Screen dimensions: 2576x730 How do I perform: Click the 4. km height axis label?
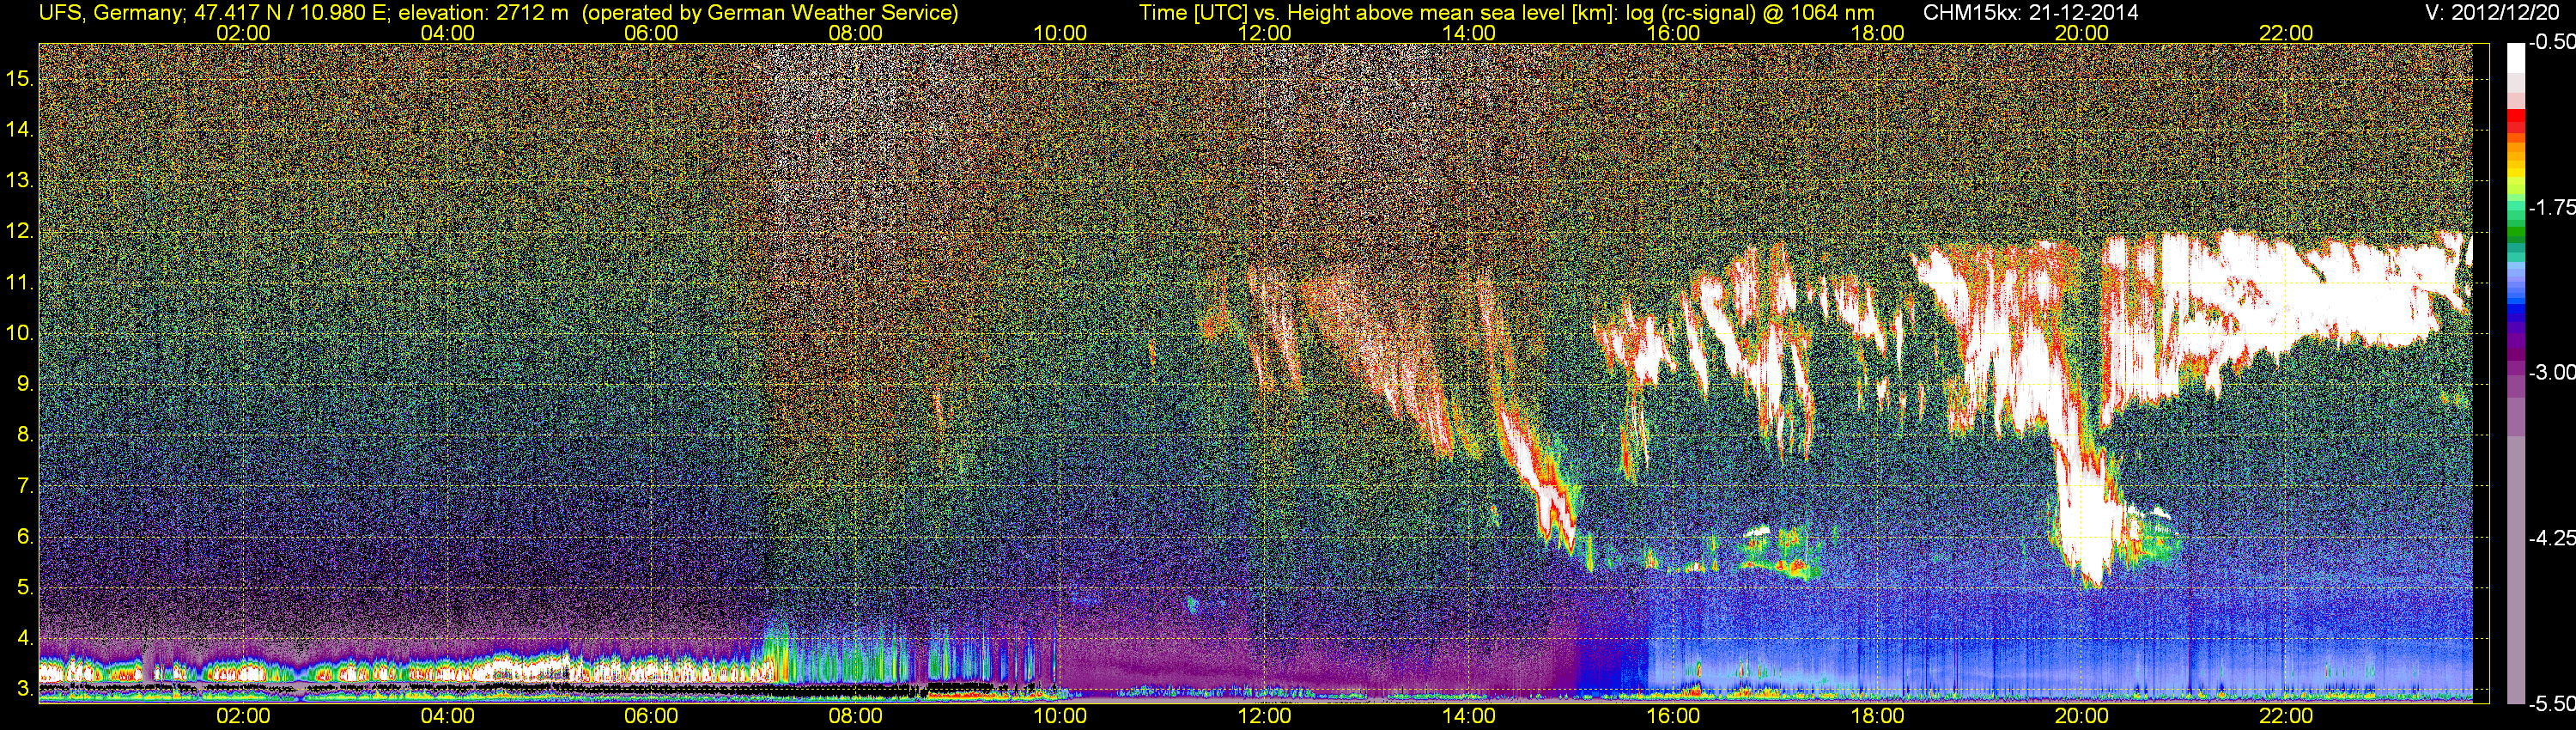click(x=25, y=638)
